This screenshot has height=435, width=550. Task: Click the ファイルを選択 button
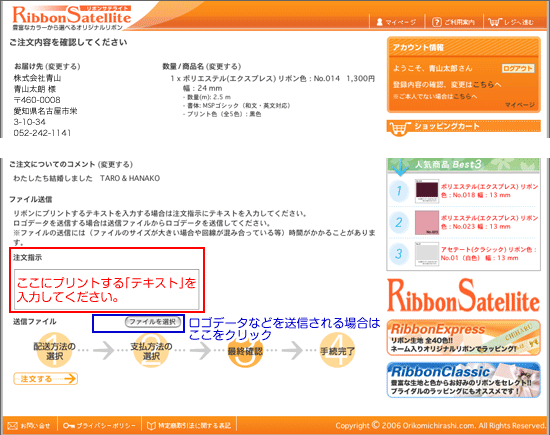(x=153, y=322)
